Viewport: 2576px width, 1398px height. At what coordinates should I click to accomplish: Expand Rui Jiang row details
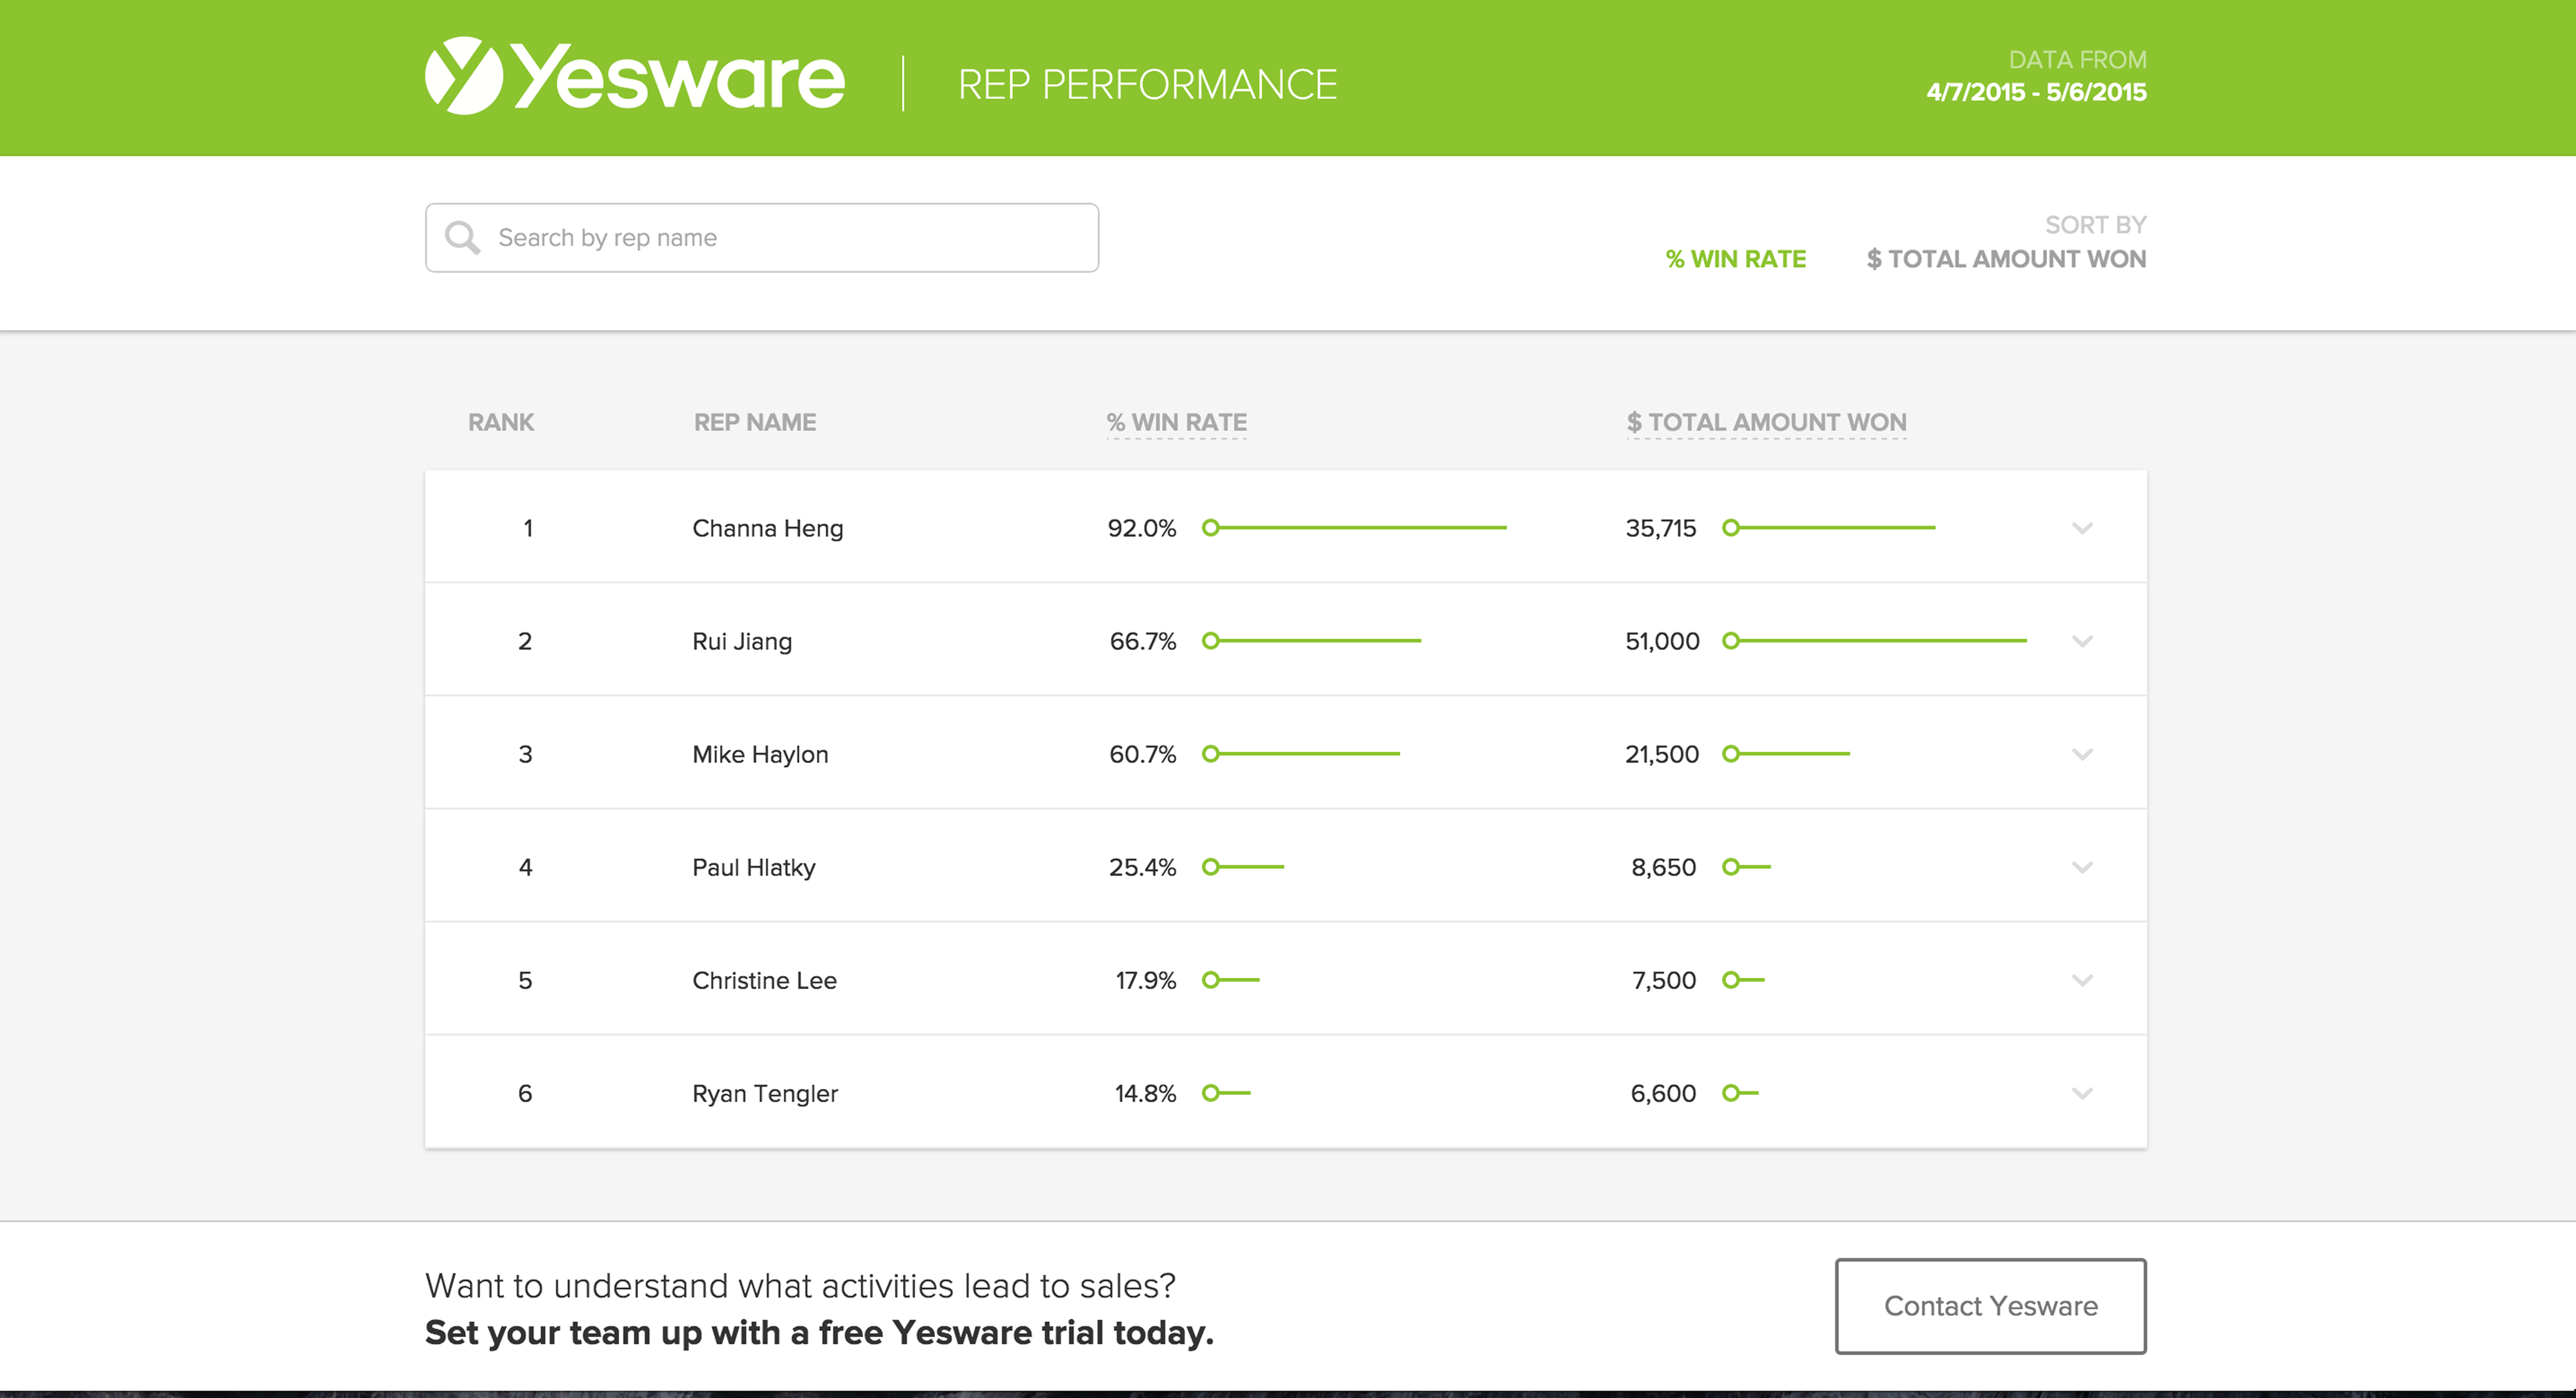click(2082, 641)
